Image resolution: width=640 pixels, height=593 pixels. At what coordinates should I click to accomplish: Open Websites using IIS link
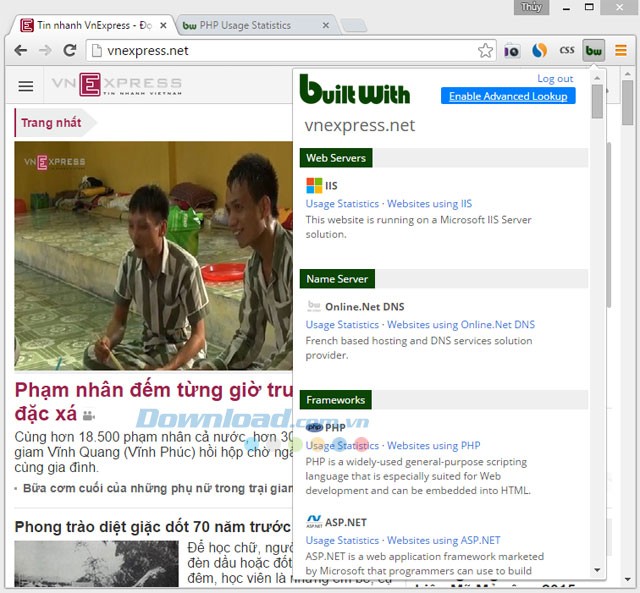[x=429, y=204]
